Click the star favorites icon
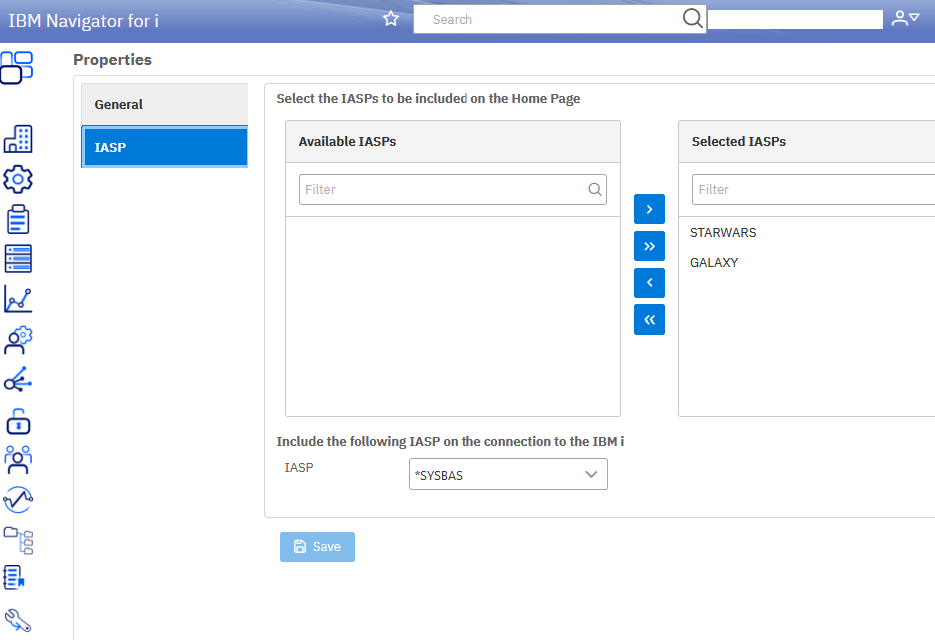This screenshot has width=935, height=640. coord(391,19)
